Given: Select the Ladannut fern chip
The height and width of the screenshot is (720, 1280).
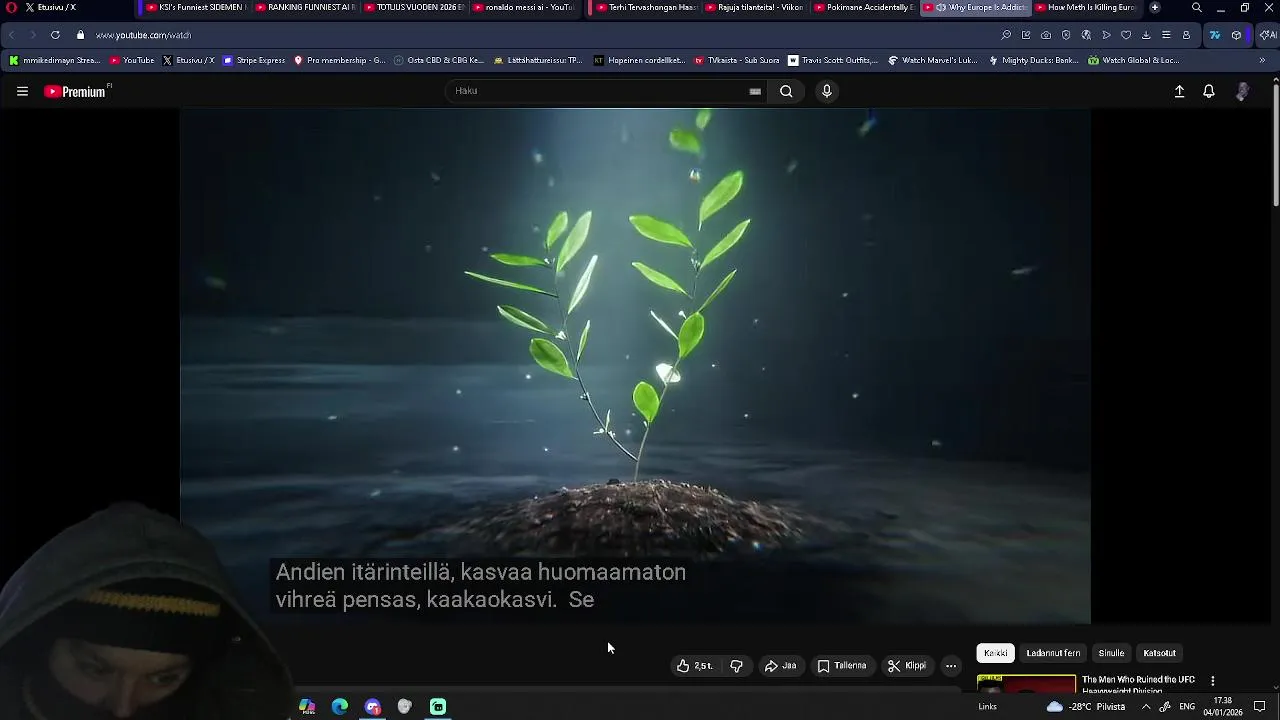Looking at the screenshot, I should (x=1053, y=653).
